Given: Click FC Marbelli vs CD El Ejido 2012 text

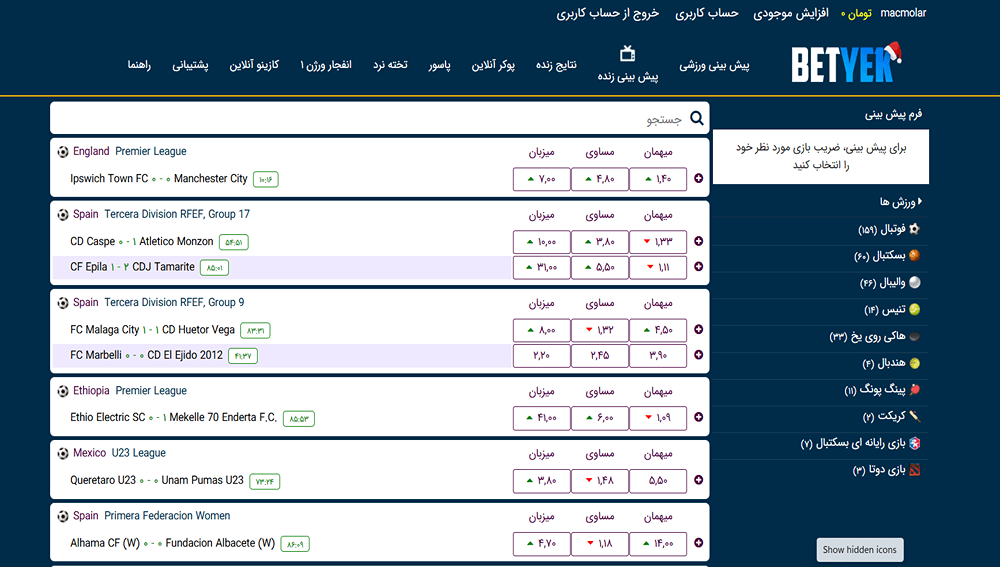Looking at the screenshot, I should tap(147, 355).
